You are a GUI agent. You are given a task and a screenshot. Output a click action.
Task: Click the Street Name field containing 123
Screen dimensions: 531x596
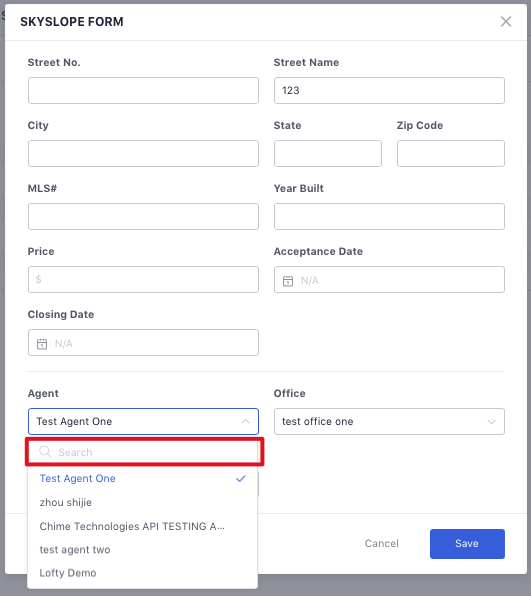point(389,90)
